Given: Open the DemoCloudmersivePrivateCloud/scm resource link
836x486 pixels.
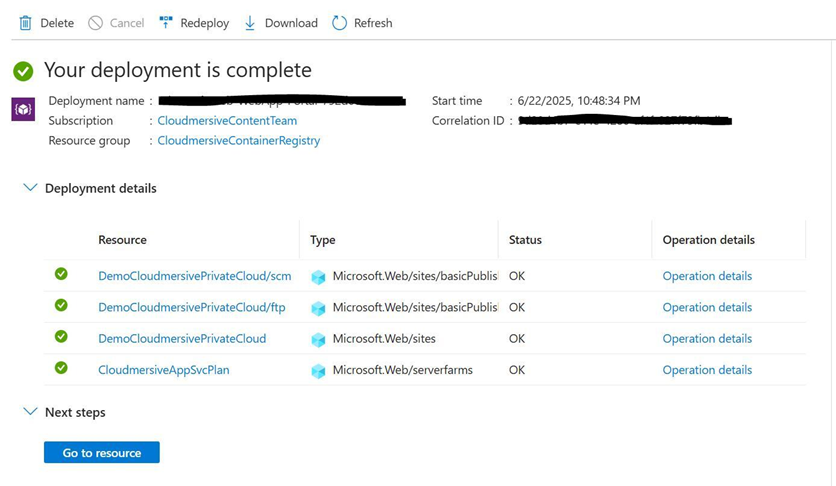Looking at the screenshot, I should [195, 276].
